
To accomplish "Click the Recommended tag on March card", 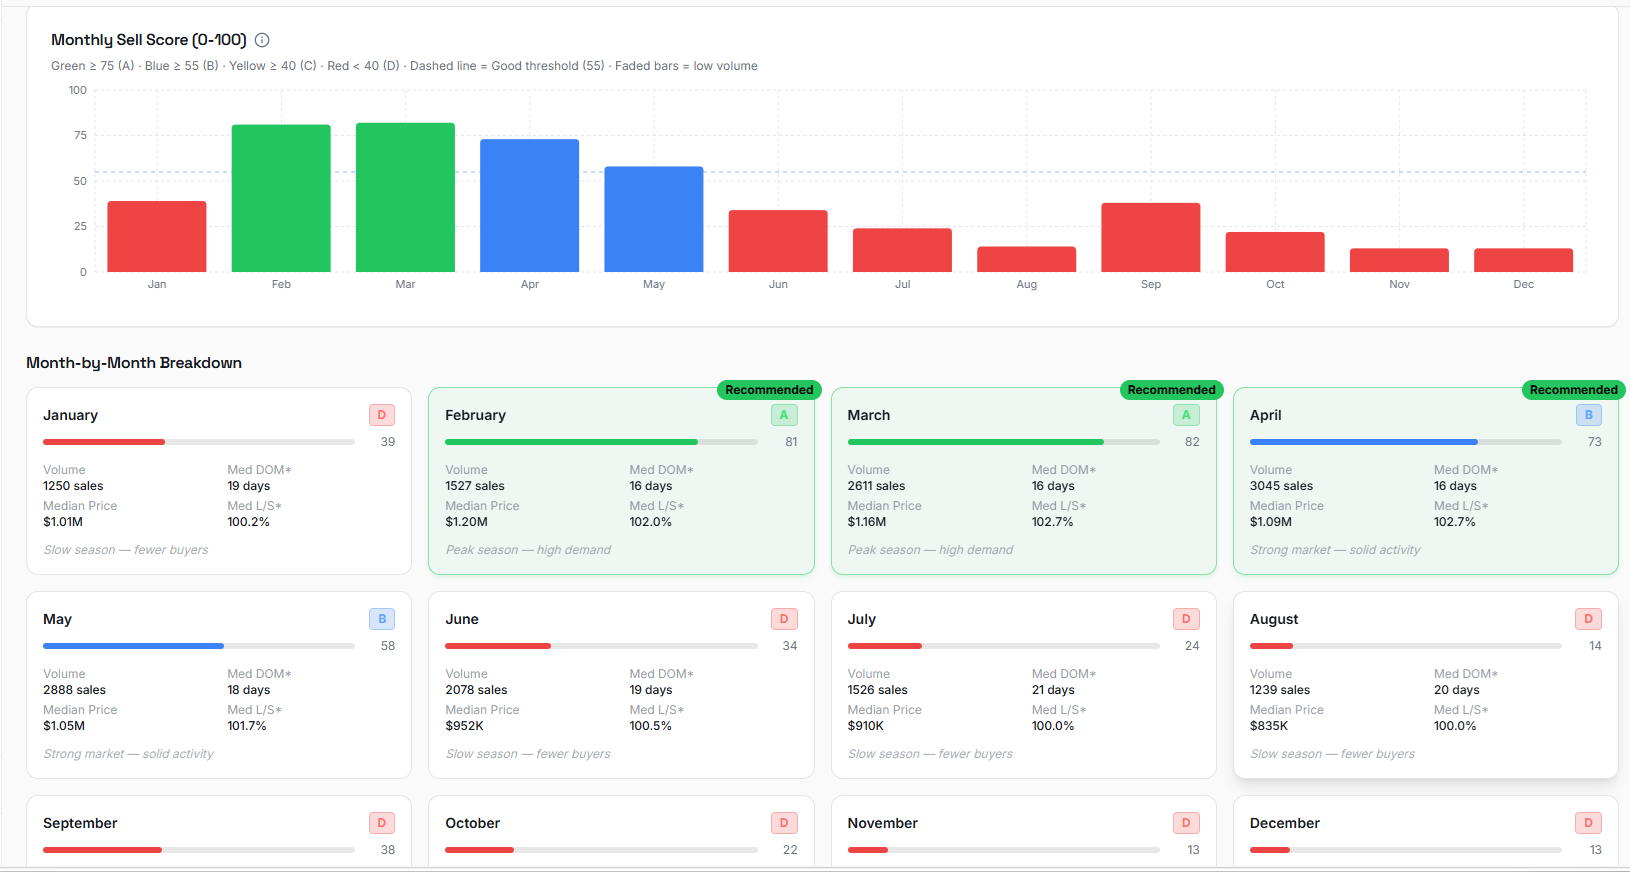I will pos(1171,390).
